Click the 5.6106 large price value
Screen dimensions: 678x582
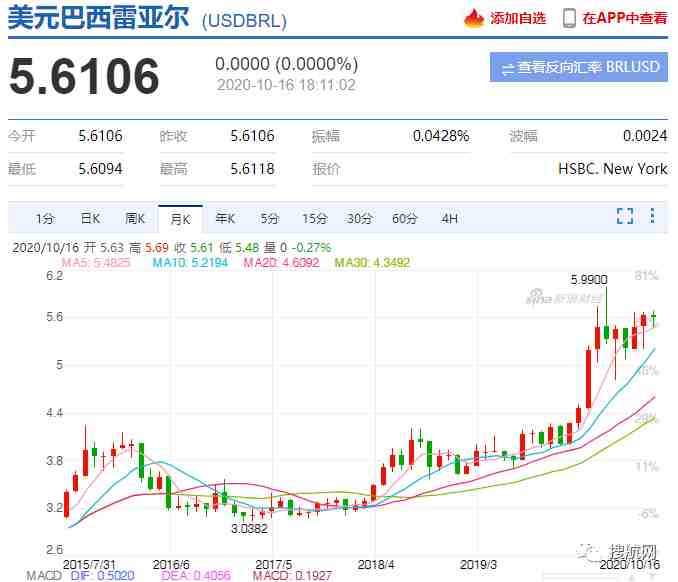tap(84, 77)
